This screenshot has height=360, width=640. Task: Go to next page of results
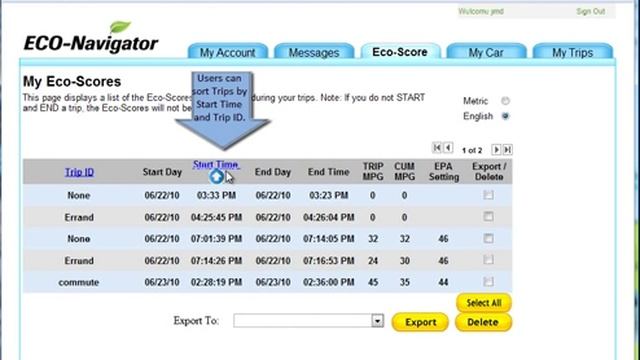[x=496, y=149]
